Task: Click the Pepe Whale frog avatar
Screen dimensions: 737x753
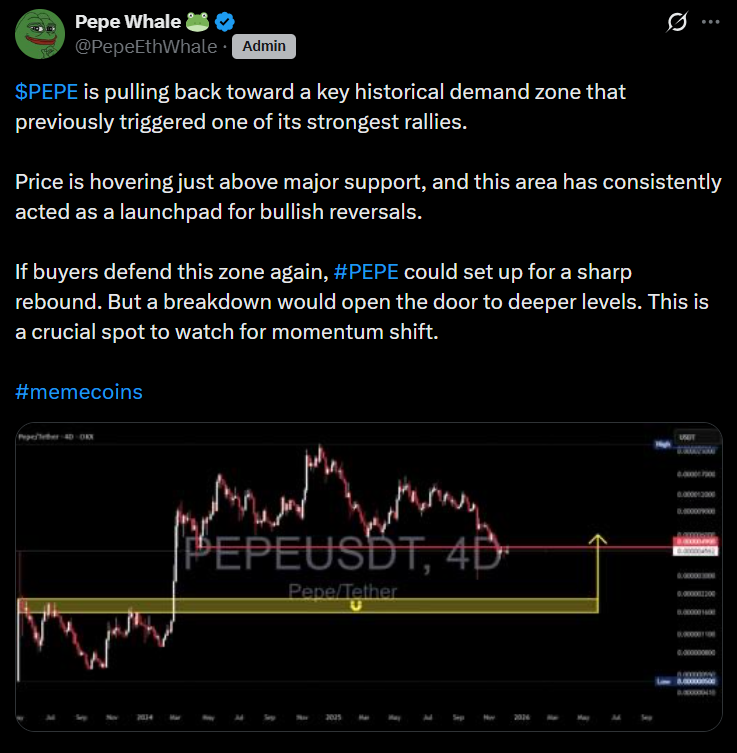Action: tap(37, 33)
